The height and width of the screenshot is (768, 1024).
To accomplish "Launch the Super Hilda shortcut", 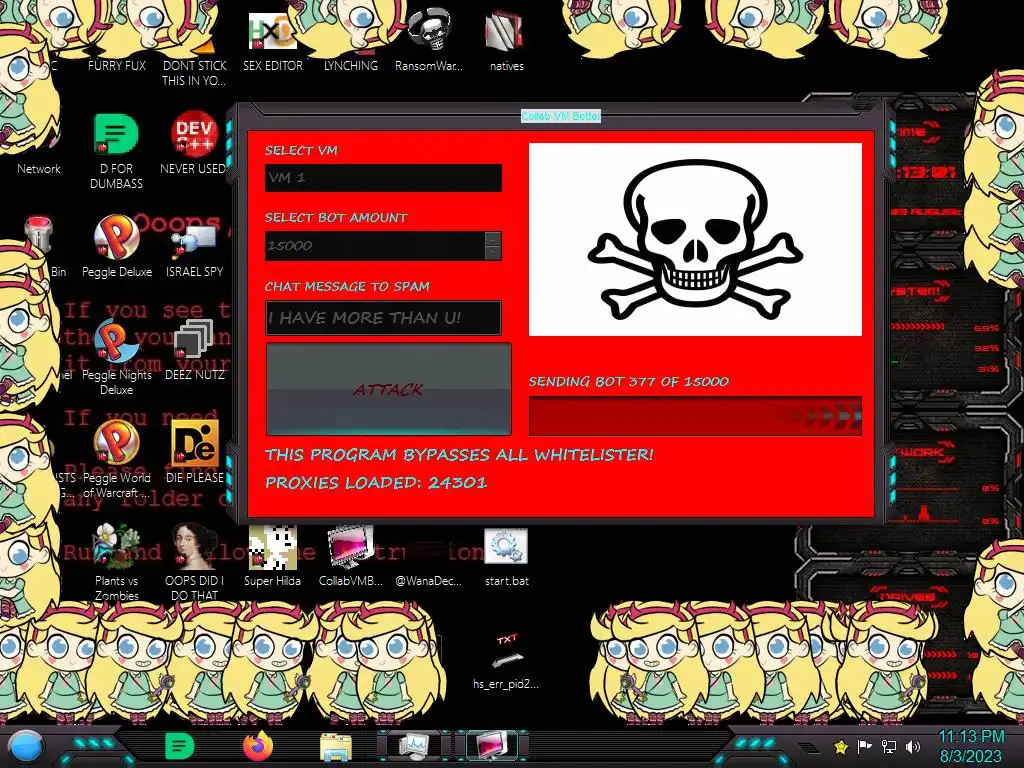I will [x=272, y=547].
